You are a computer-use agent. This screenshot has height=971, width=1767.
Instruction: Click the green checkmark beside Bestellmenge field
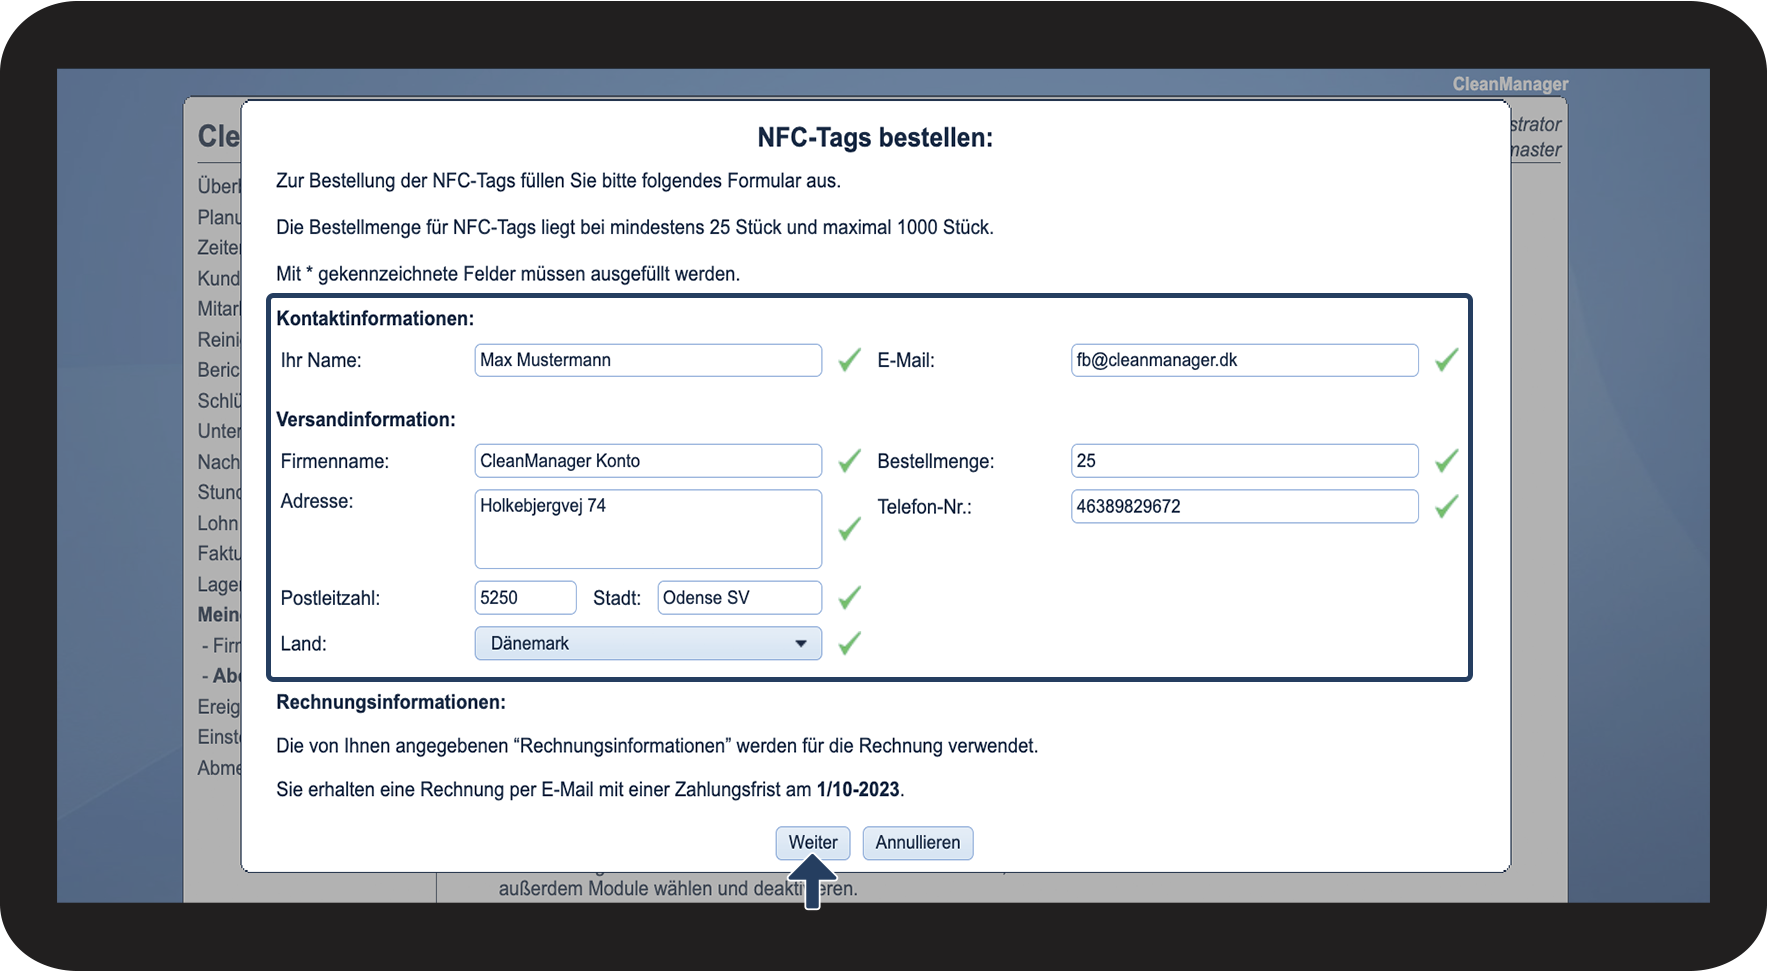coord(1446,461)
